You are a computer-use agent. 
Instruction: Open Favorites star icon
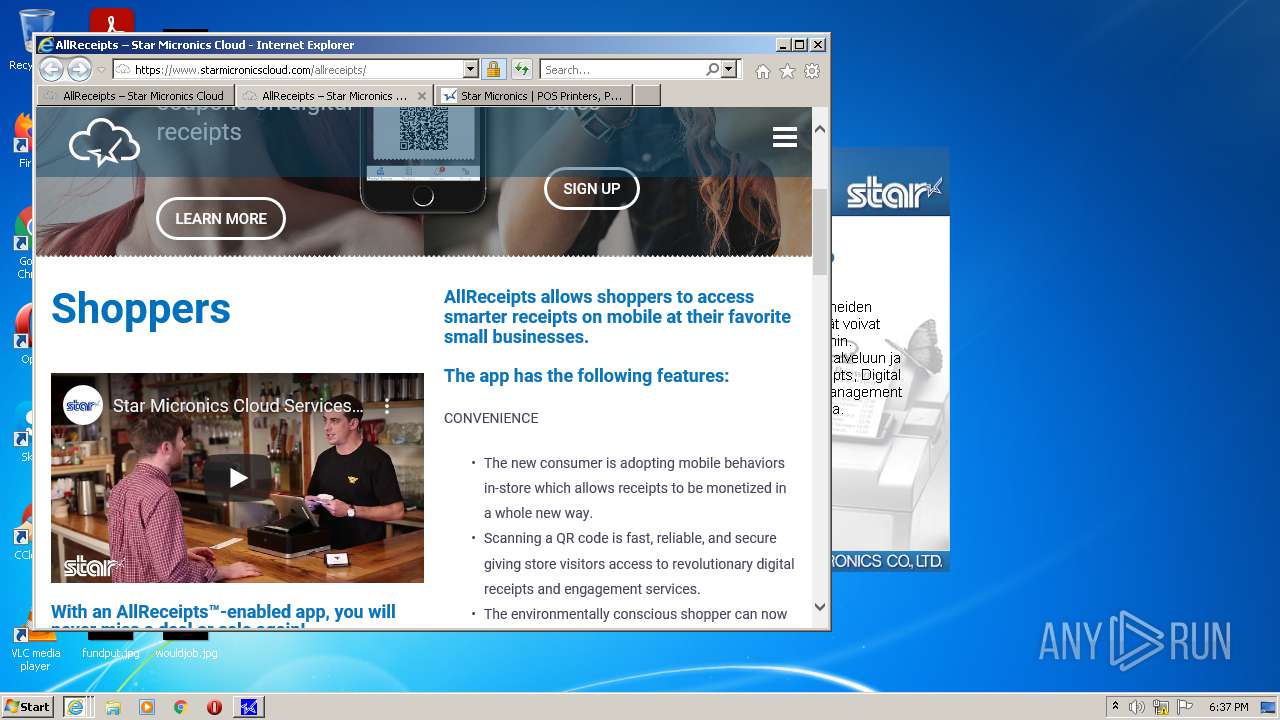click(x=787, y=71)
